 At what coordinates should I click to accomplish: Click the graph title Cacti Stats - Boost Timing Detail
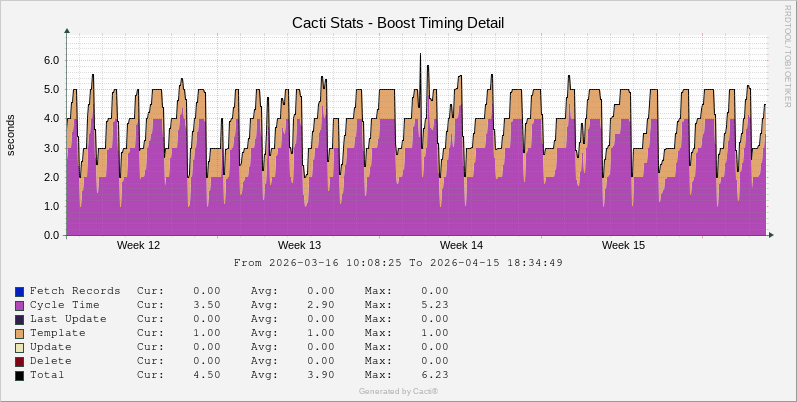click(x=398, y=22)
